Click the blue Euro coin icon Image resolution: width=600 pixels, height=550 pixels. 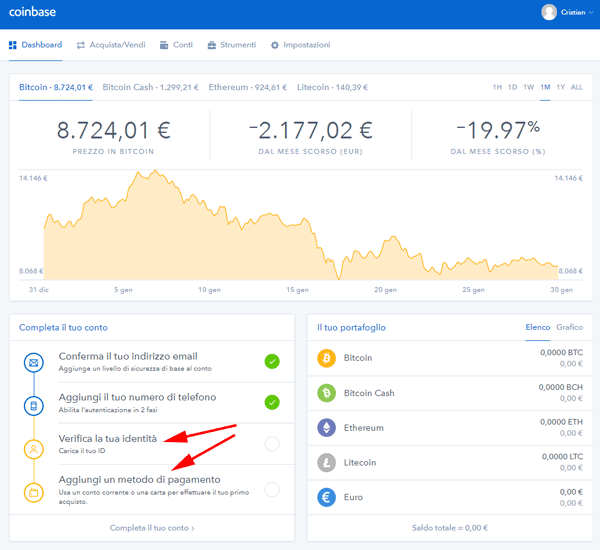(326, 498)
